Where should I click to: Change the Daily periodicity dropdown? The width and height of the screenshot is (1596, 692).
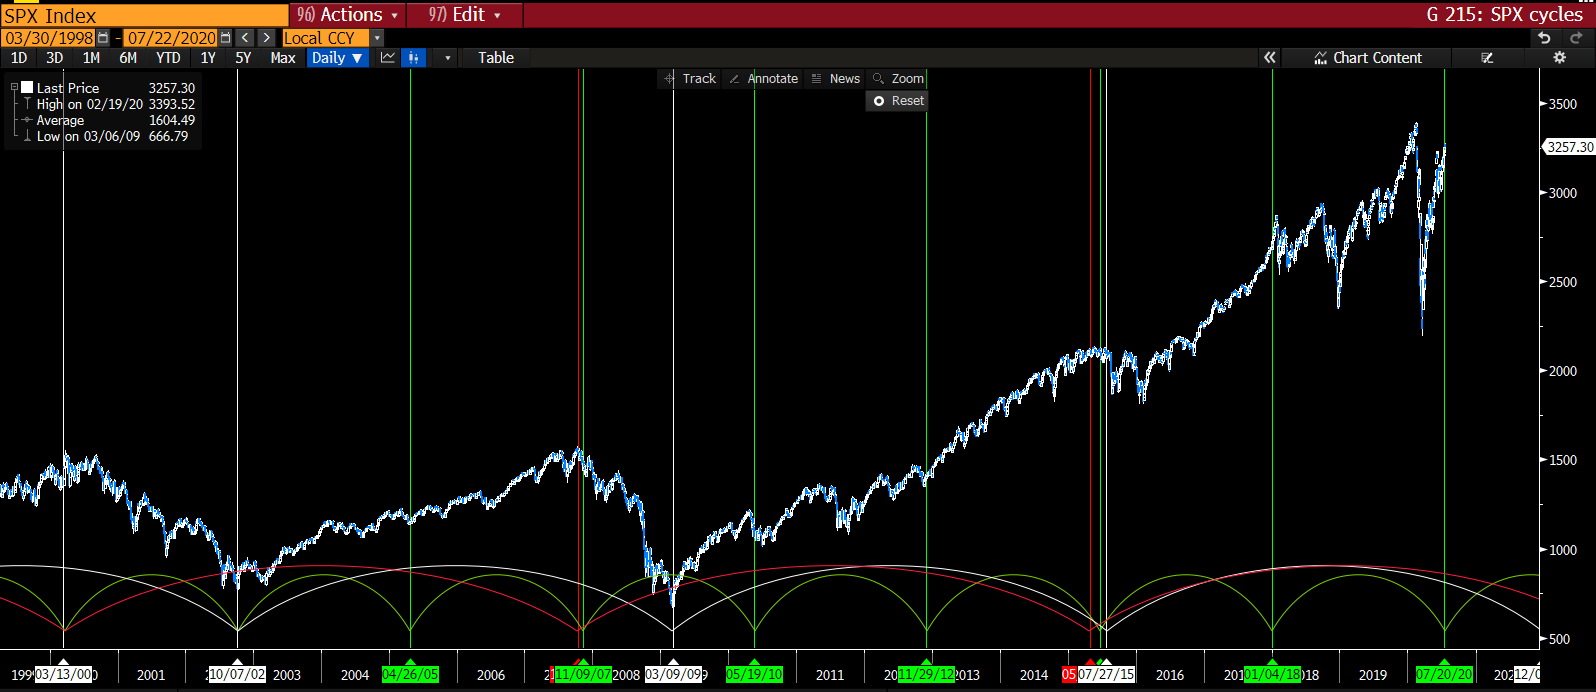click(x=336, y=58)
